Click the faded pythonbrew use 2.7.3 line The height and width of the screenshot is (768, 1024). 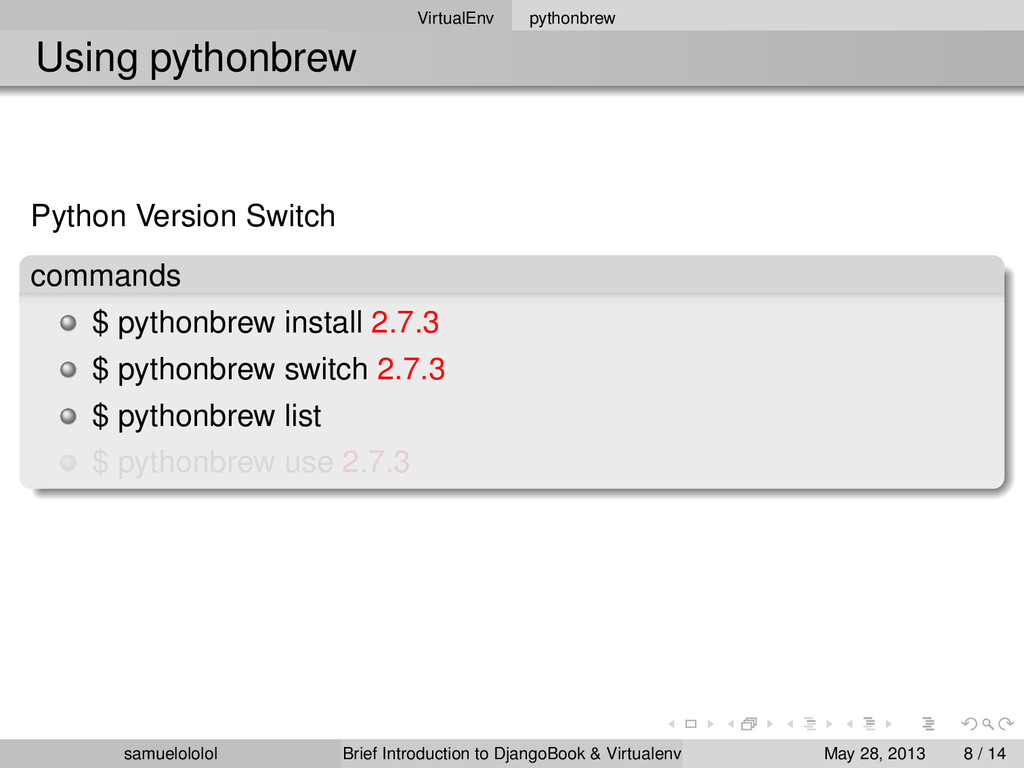tap(251, 462)
